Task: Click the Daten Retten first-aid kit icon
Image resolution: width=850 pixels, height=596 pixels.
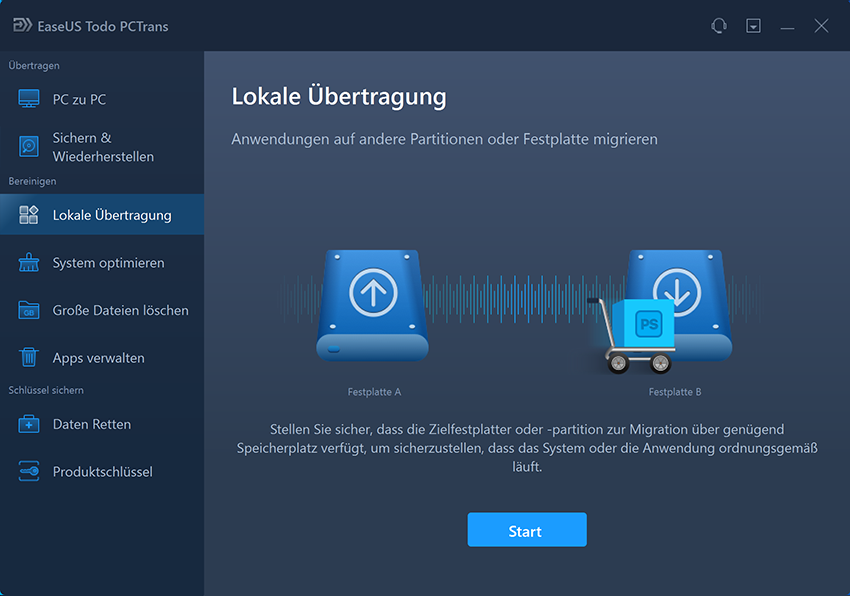Action: (29, 424)
